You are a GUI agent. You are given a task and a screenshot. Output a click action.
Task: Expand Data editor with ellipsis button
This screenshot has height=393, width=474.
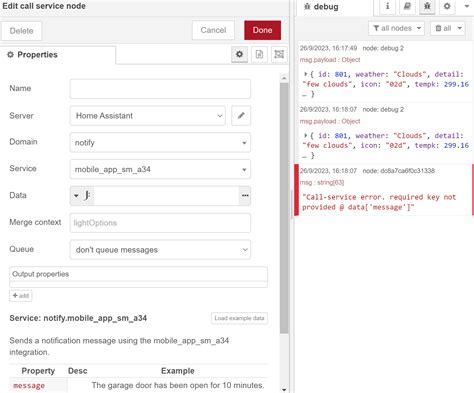pyautogui.click(x=245, y=196)
